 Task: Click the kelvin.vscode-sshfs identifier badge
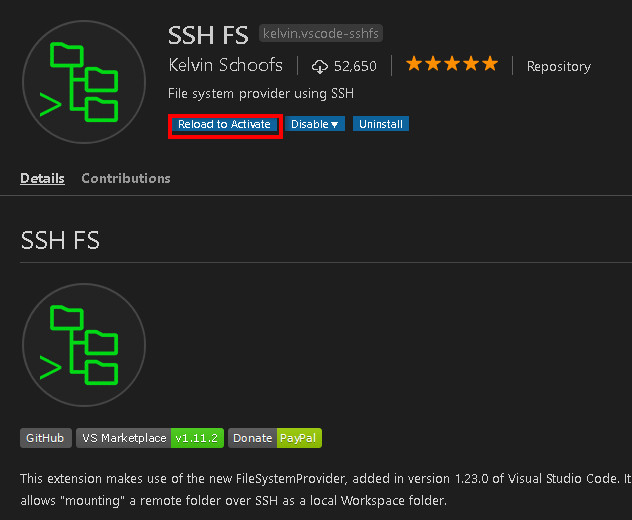point(321,34)
